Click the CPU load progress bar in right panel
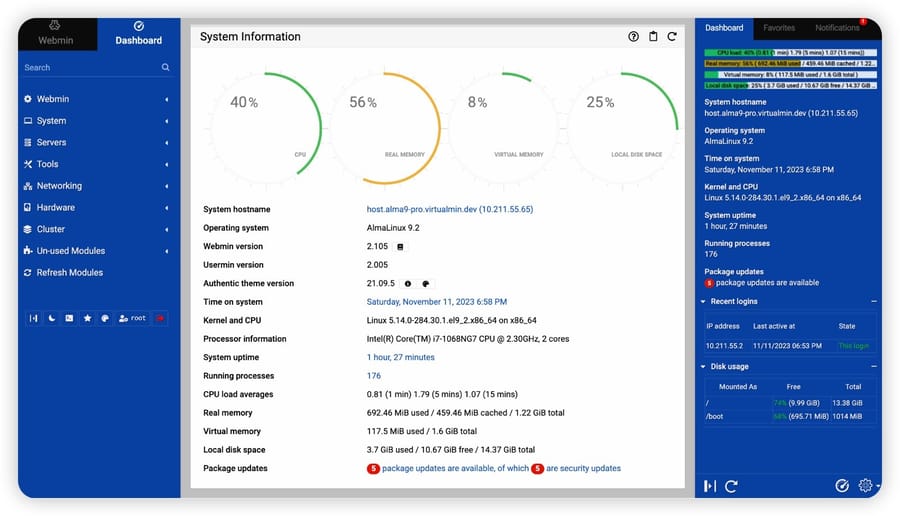 [790, 53]
